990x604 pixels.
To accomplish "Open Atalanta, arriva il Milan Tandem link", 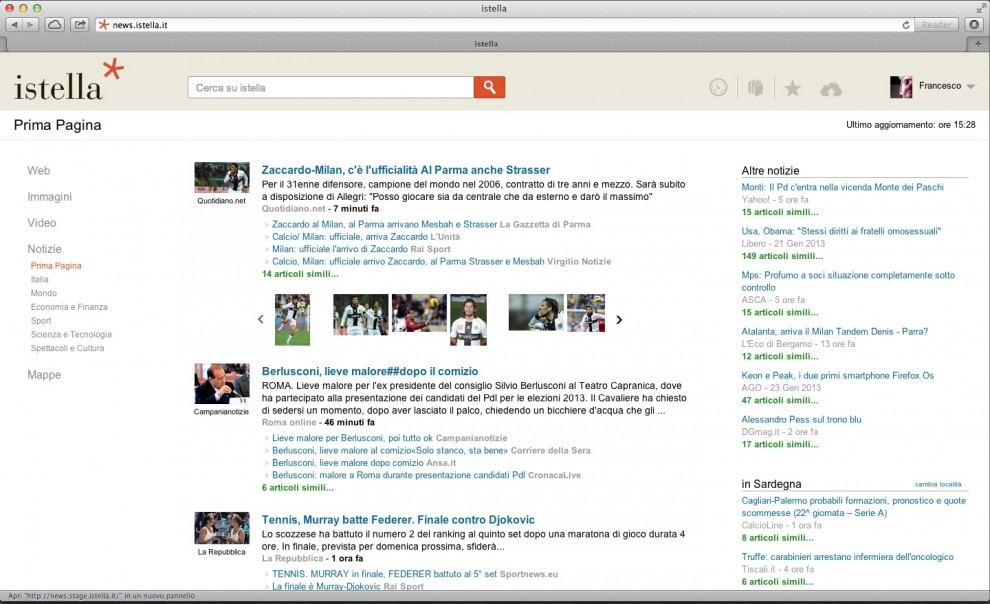I will coord(835,331).
